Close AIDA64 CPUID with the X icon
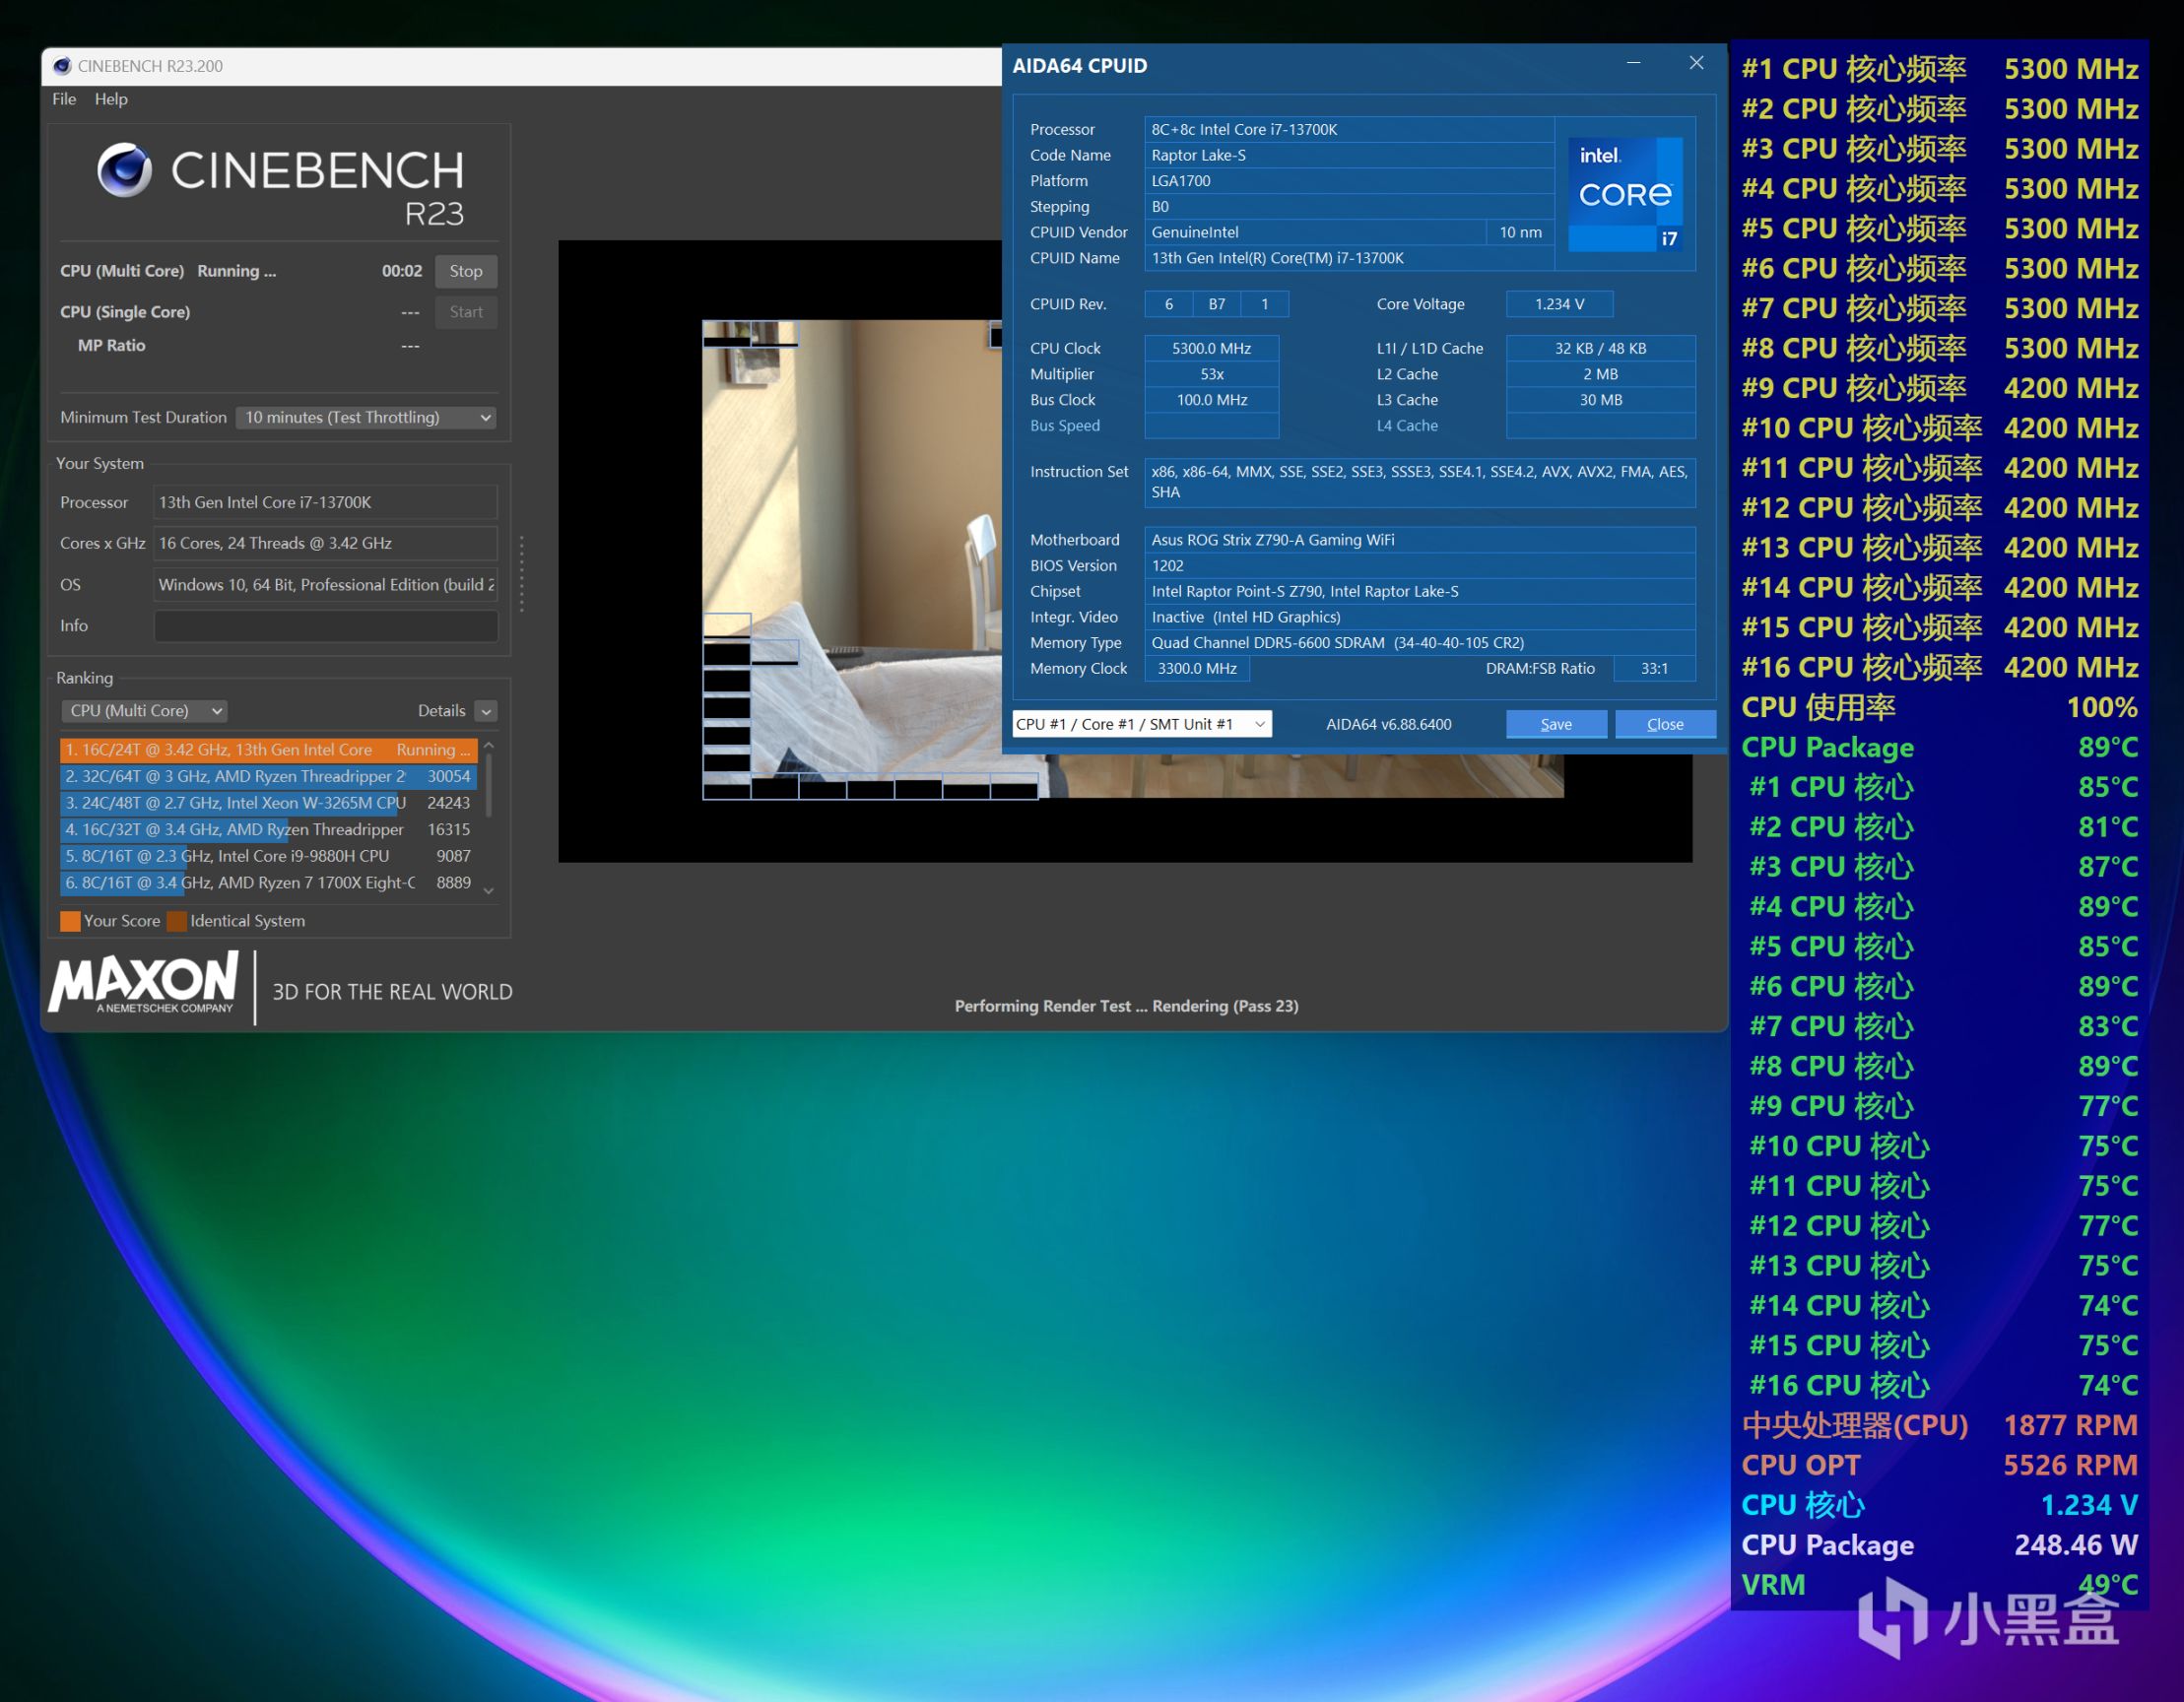2184x1702 pixels. (x=1696, y=63)
